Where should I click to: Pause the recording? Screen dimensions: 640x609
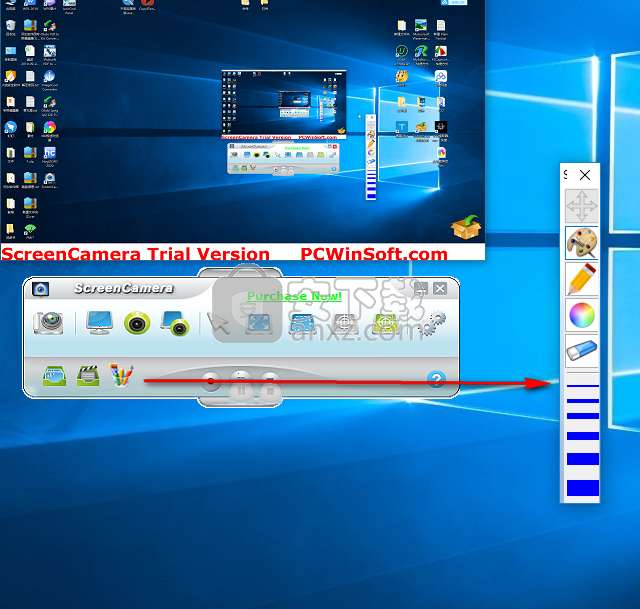pyautogui.click(x=241, y=391)
